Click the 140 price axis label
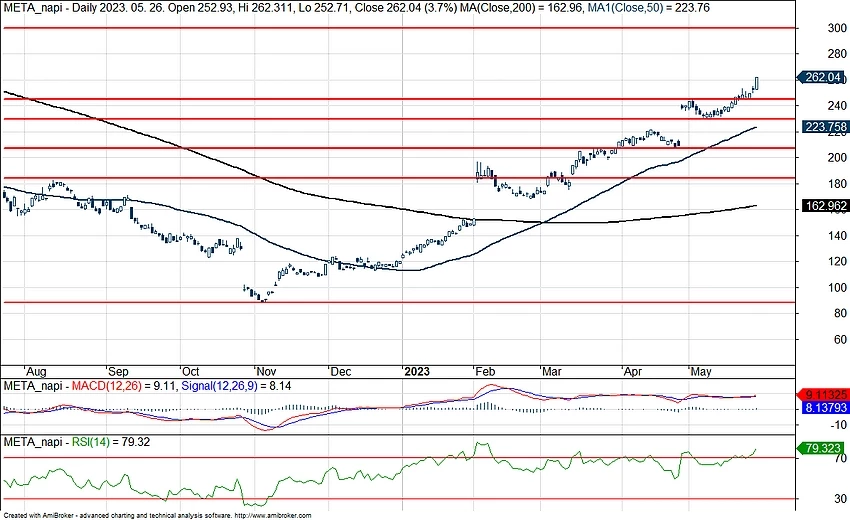Image resolution: width=850 pixels, height=520 pixels. 837,236
